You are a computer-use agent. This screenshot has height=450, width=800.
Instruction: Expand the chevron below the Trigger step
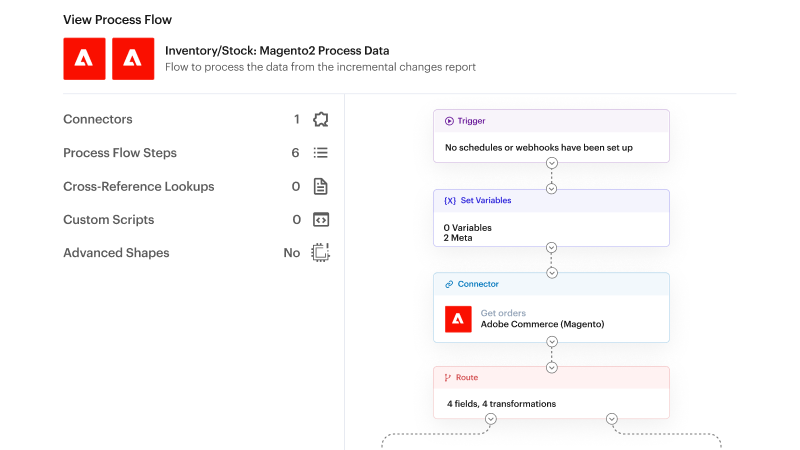[551, 162]
